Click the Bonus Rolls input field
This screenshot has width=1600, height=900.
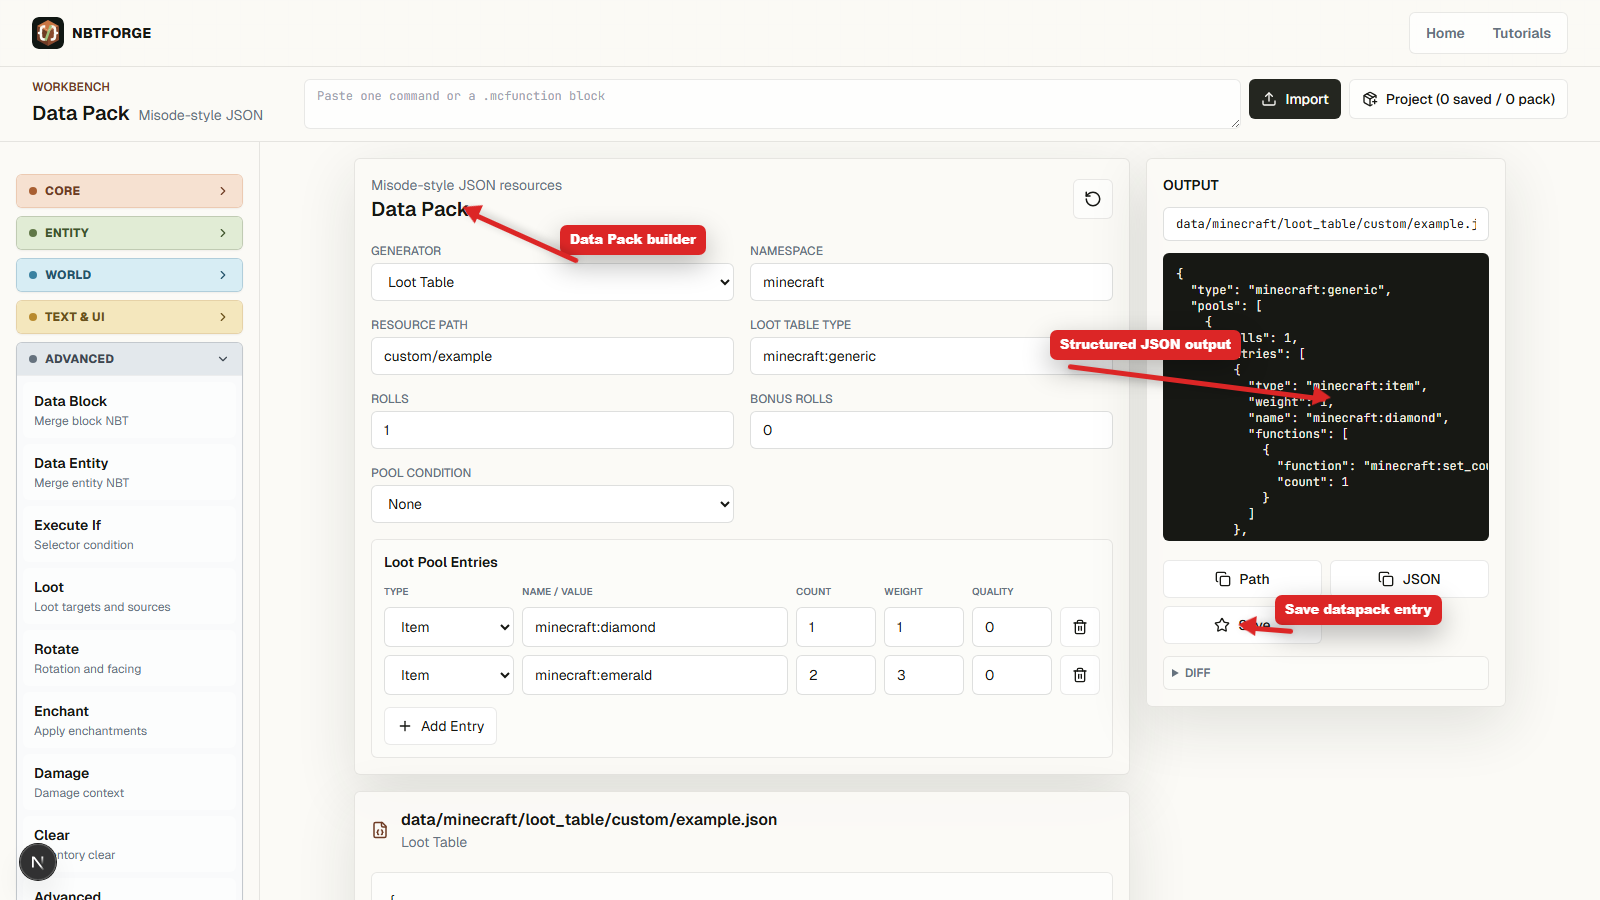(x=931, y=430)
